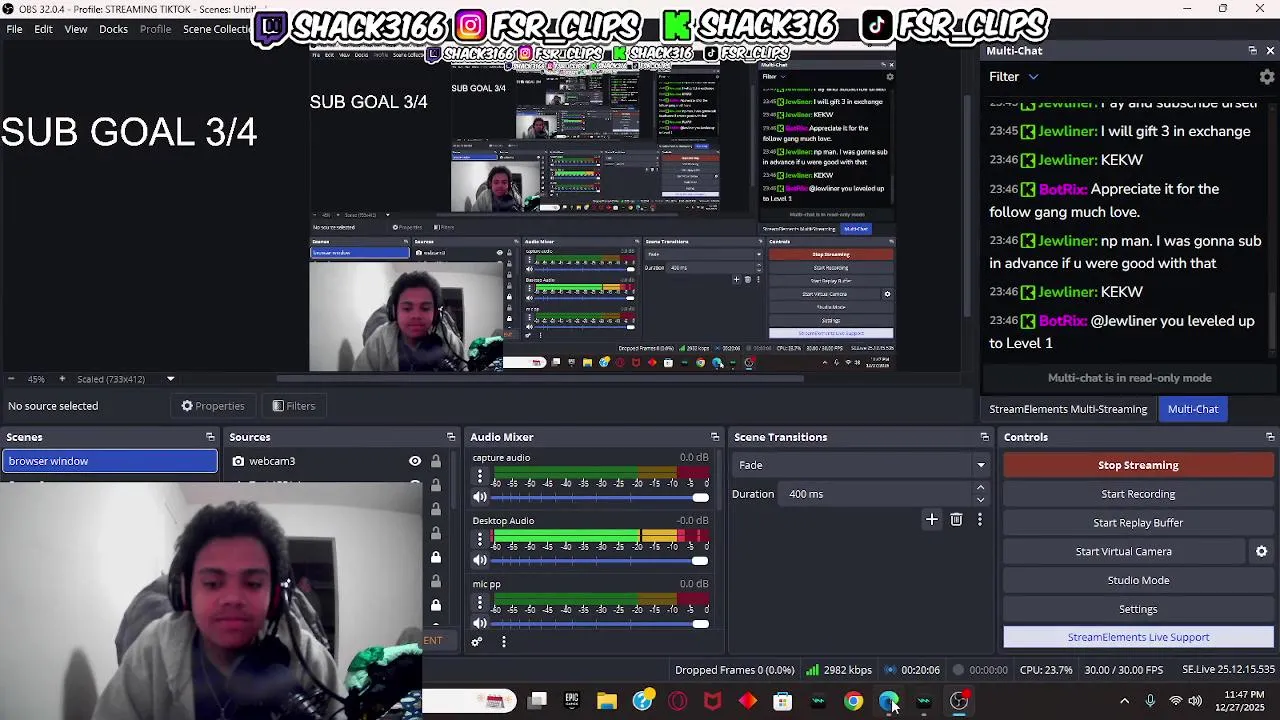Mute capture audio
The height and width of the screenshot is (720, 1280).
(x=480, y=497)
